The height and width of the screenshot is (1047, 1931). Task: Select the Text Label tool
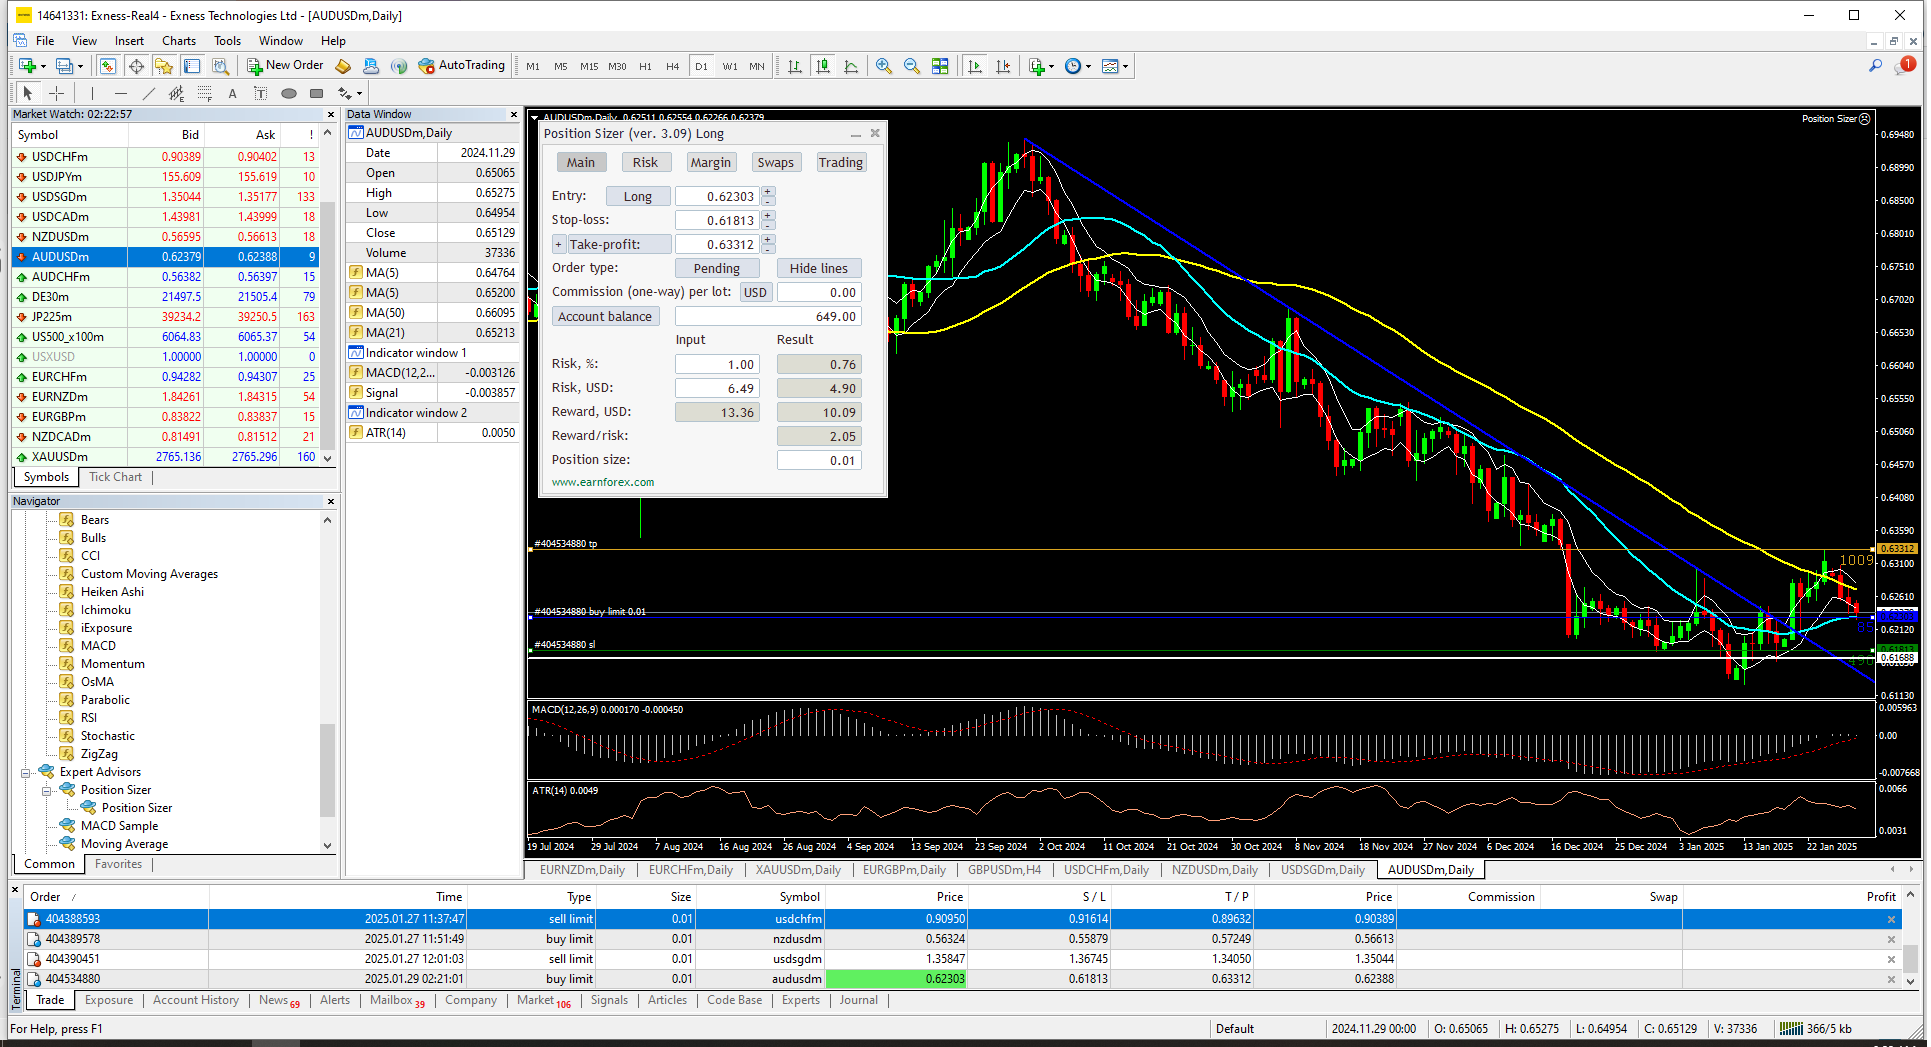pos(260,93)
